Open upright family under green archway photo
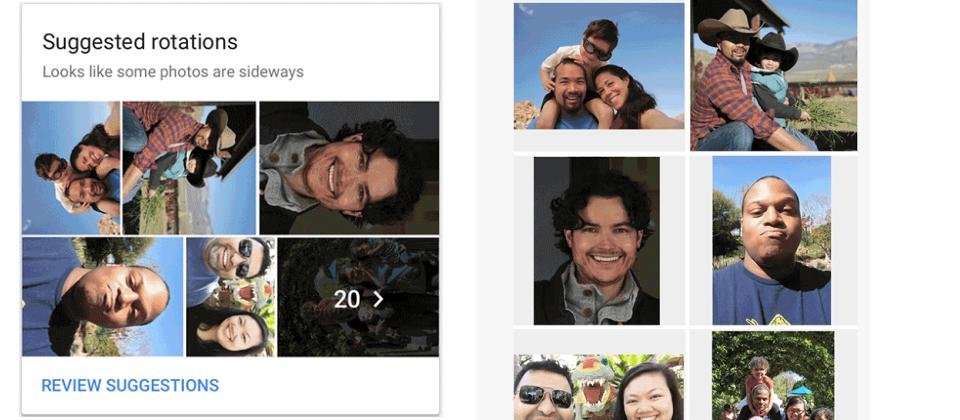The image size is (960, 420). point(773,376)
